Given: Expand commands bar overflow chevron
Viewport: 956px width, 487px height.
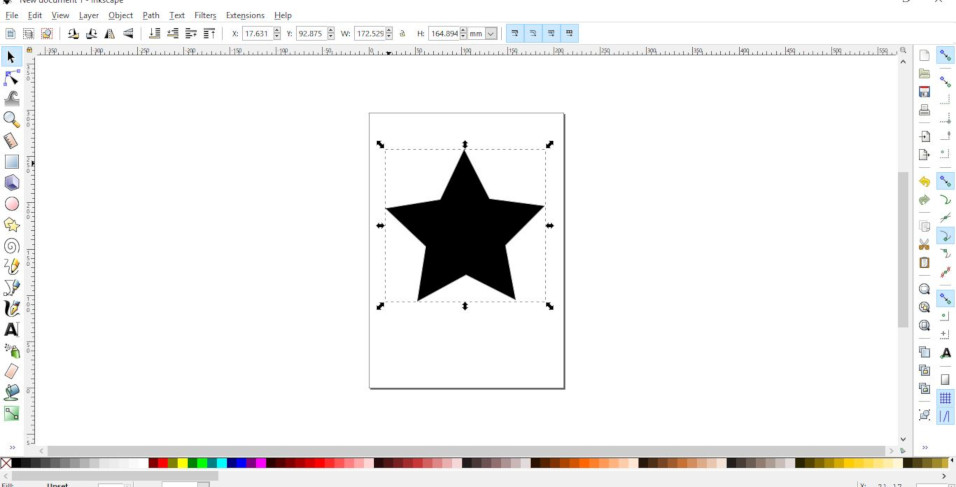Looking at the screenshot, I should (x=924, y=447).
